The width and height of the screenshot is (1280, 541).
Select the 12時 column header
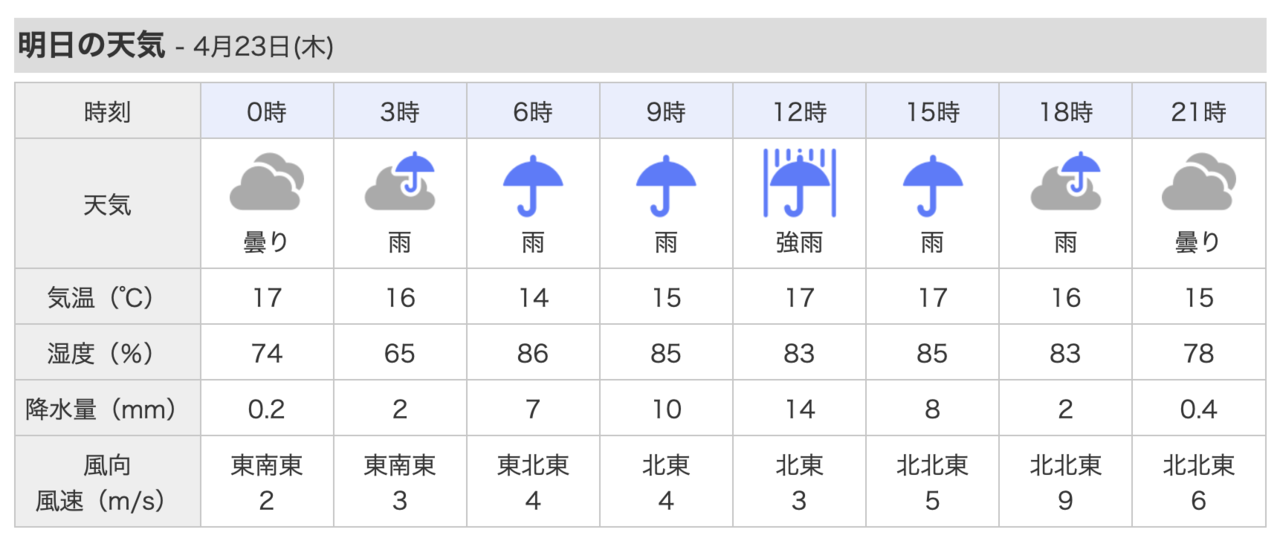[800, 112]
